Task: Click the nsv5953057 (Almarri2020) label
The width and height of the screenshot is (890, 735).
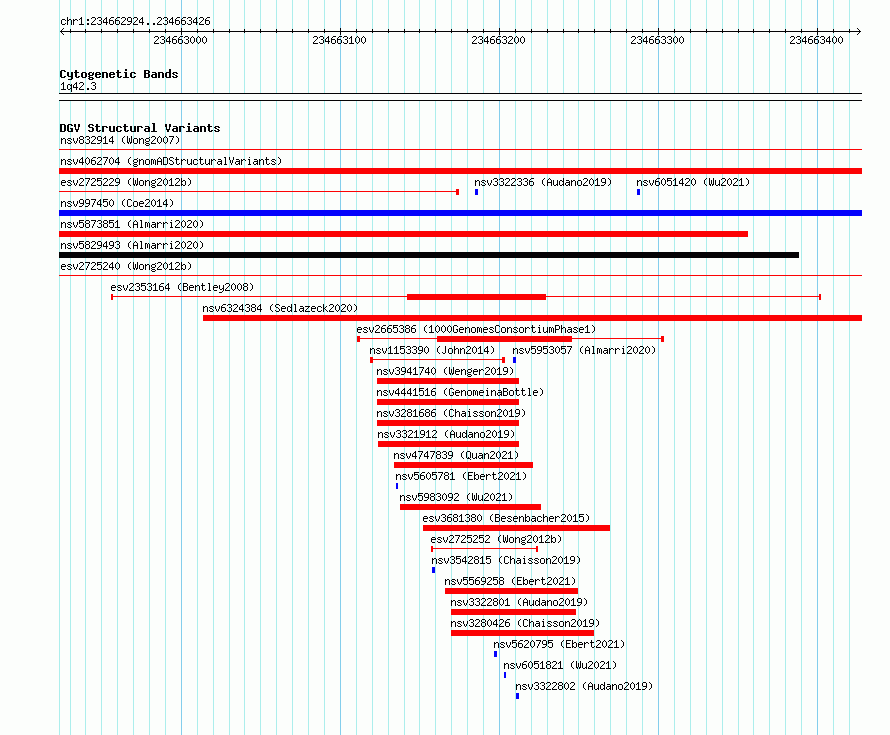Action: 584,350
